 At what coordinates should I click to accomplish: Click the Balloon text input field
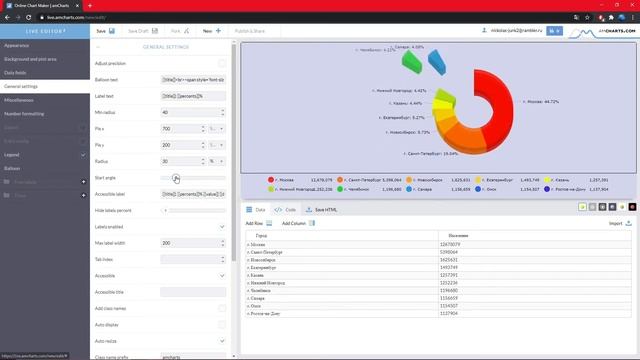click(x=193, y=80)
